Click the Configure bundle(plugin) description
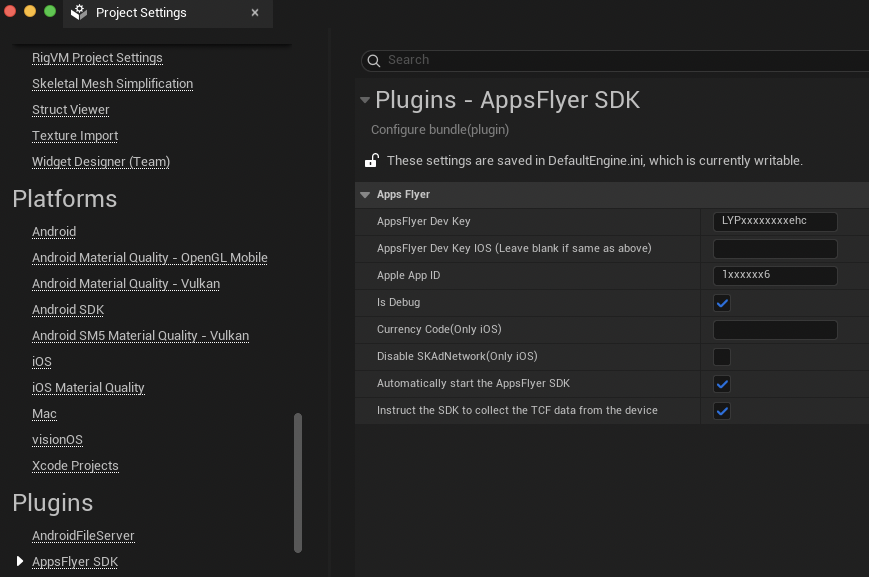 439,130
